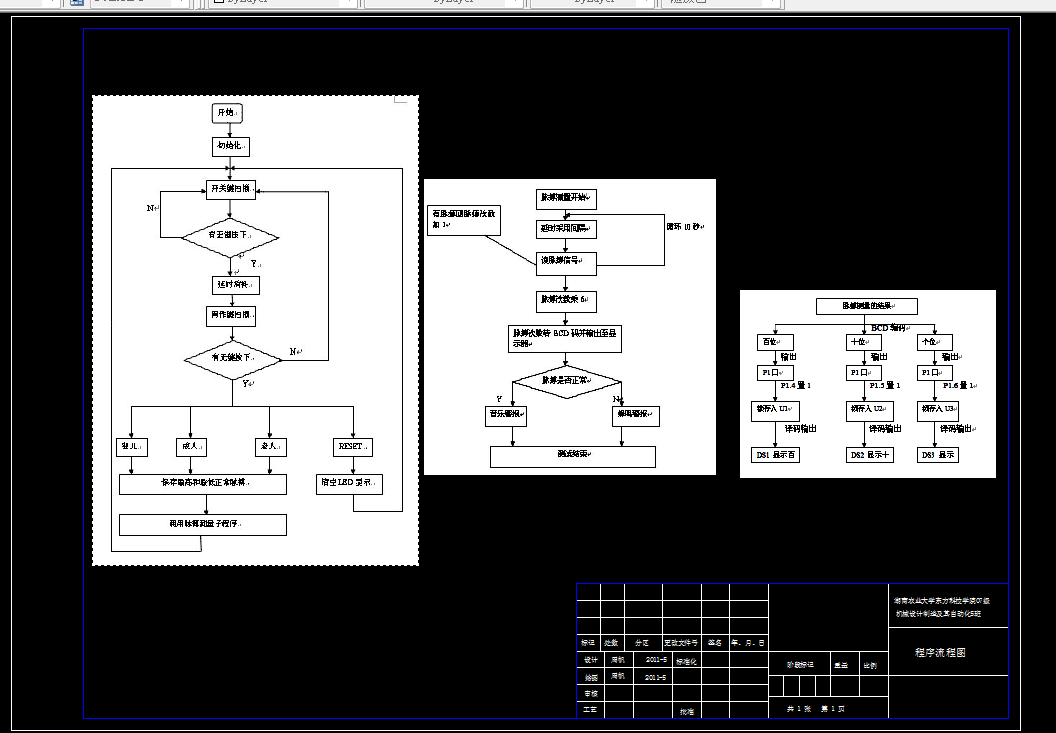Select the '2011-5' date in the 设计 row
The height and width of the screenshot is (733, 1056).
pos(656,660)
